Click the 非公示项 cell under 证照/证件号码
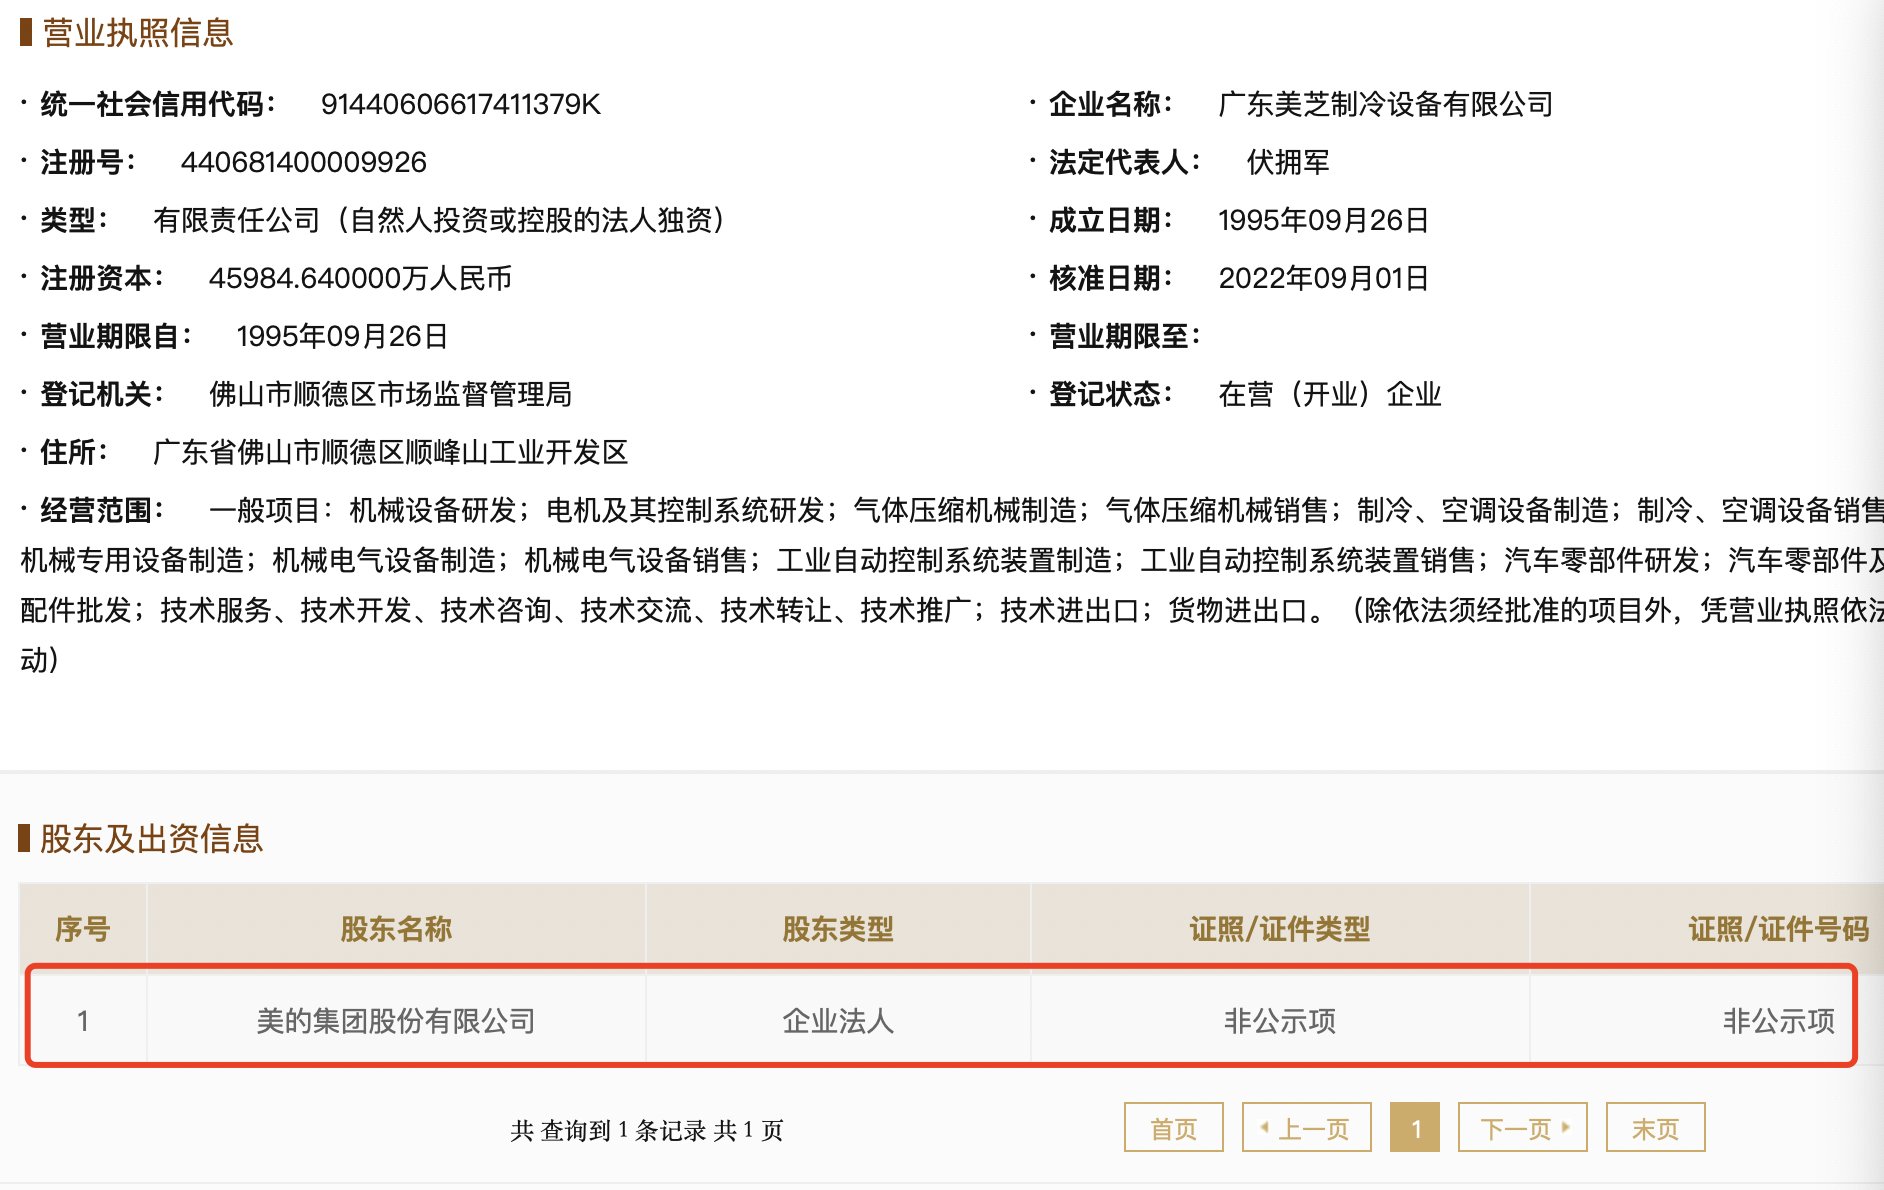This screenshot has height=1190, width=1884. (1778, 1021)
